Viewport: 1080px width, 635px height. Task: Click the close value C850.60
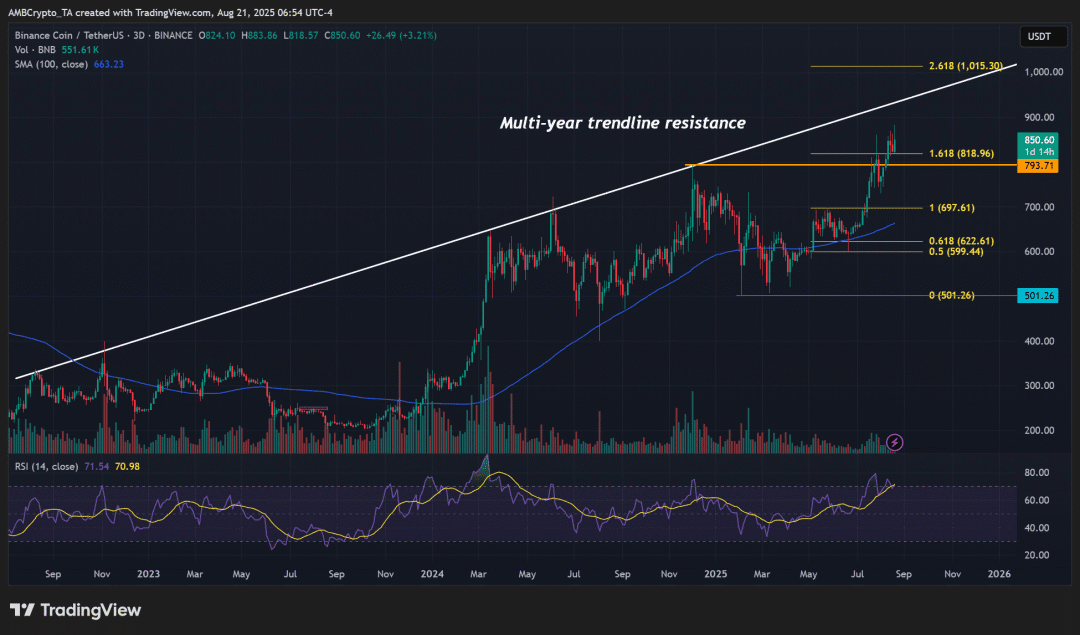342,35
